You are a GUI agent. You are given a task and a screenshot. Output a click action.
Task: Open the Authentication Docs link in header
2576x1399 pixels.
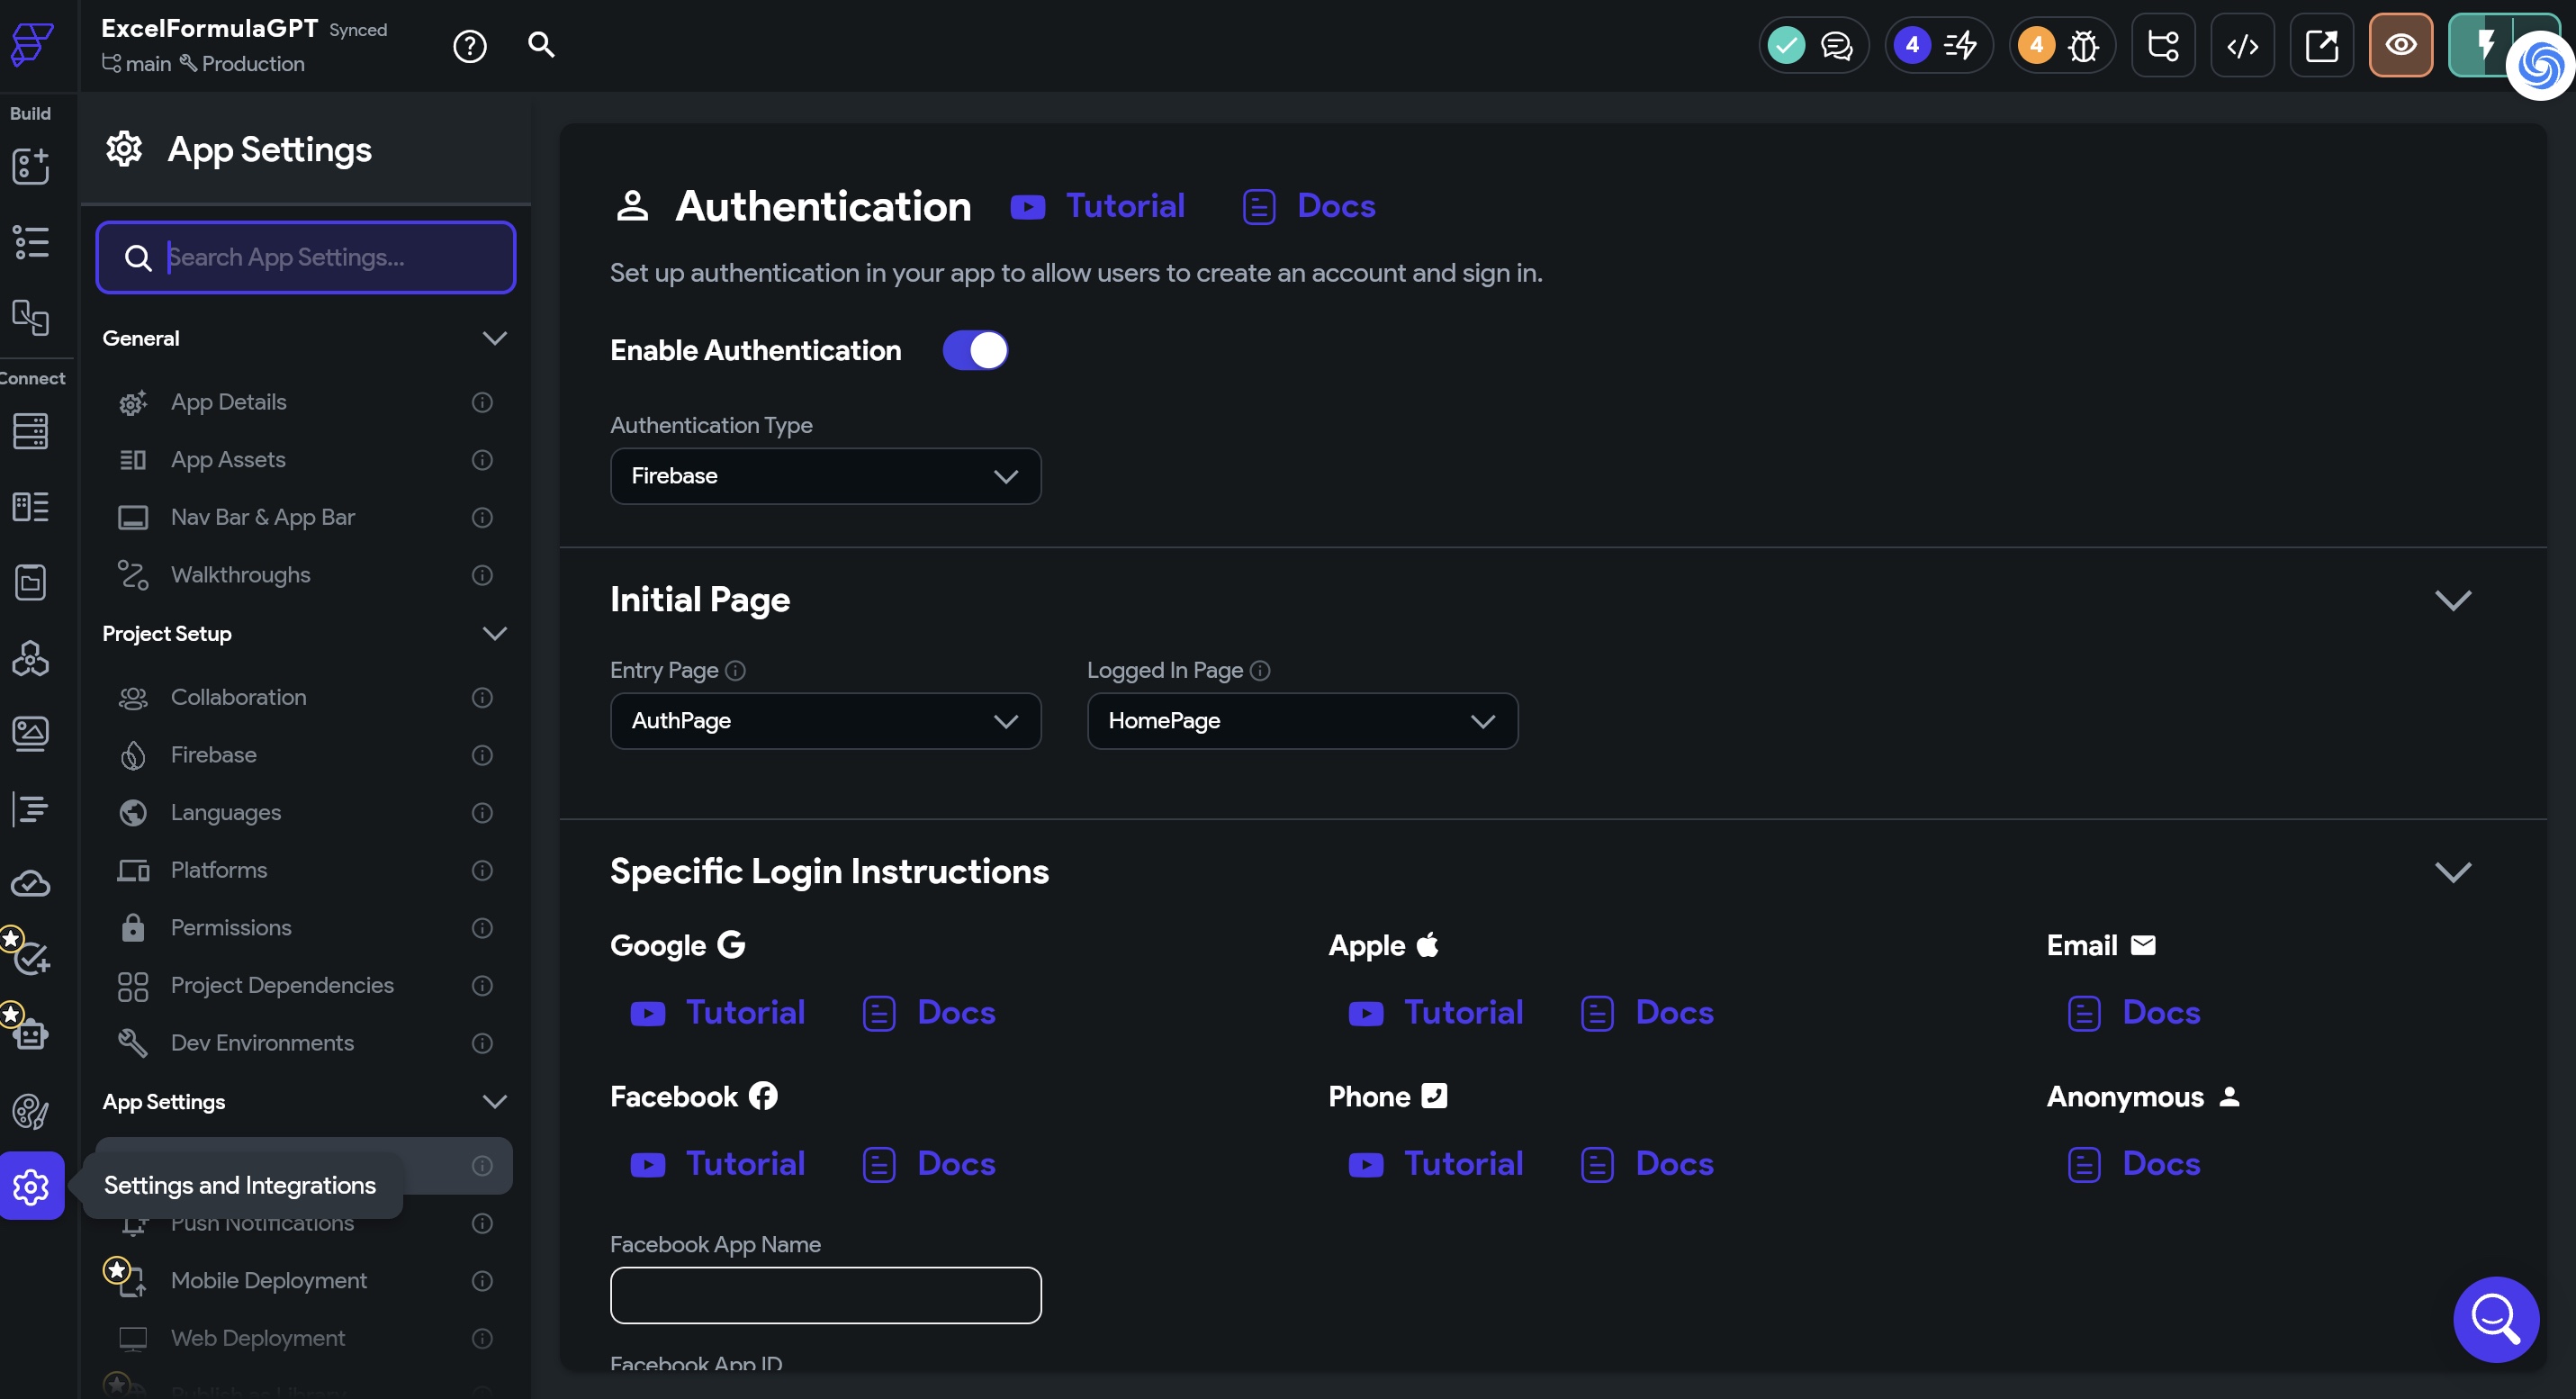pos(1309,206)
